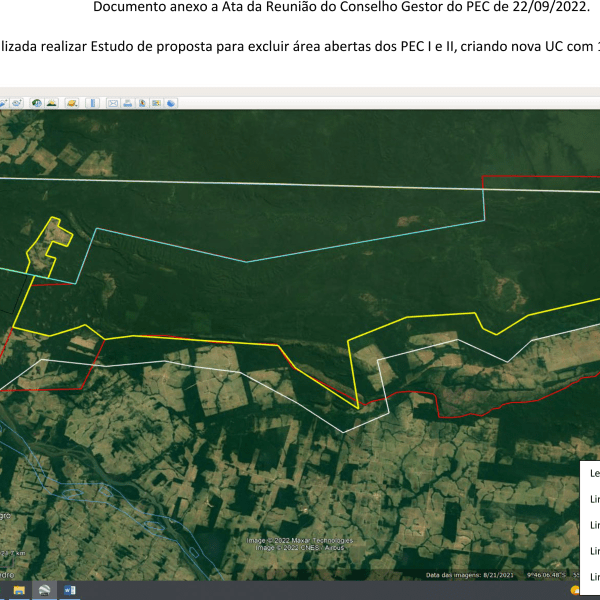600x600 pixels.
Task: Open Microsoft Word from the taskbar
Action: point(70,591)
